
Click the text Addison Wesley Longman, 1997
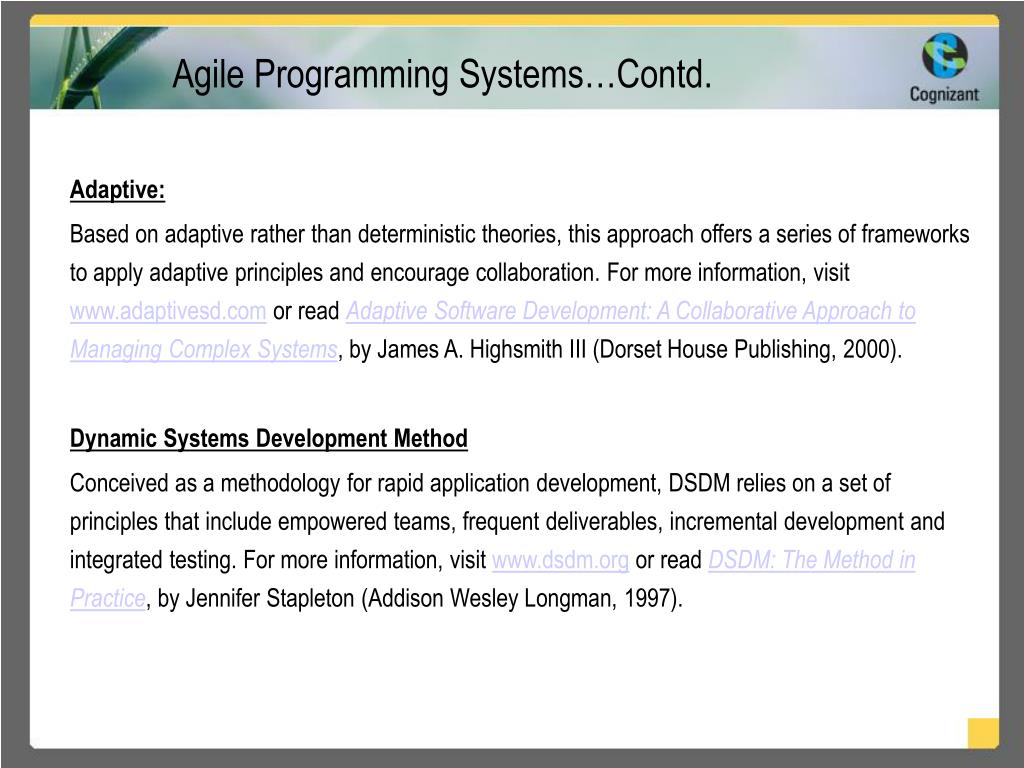click(x=521, y=598)
